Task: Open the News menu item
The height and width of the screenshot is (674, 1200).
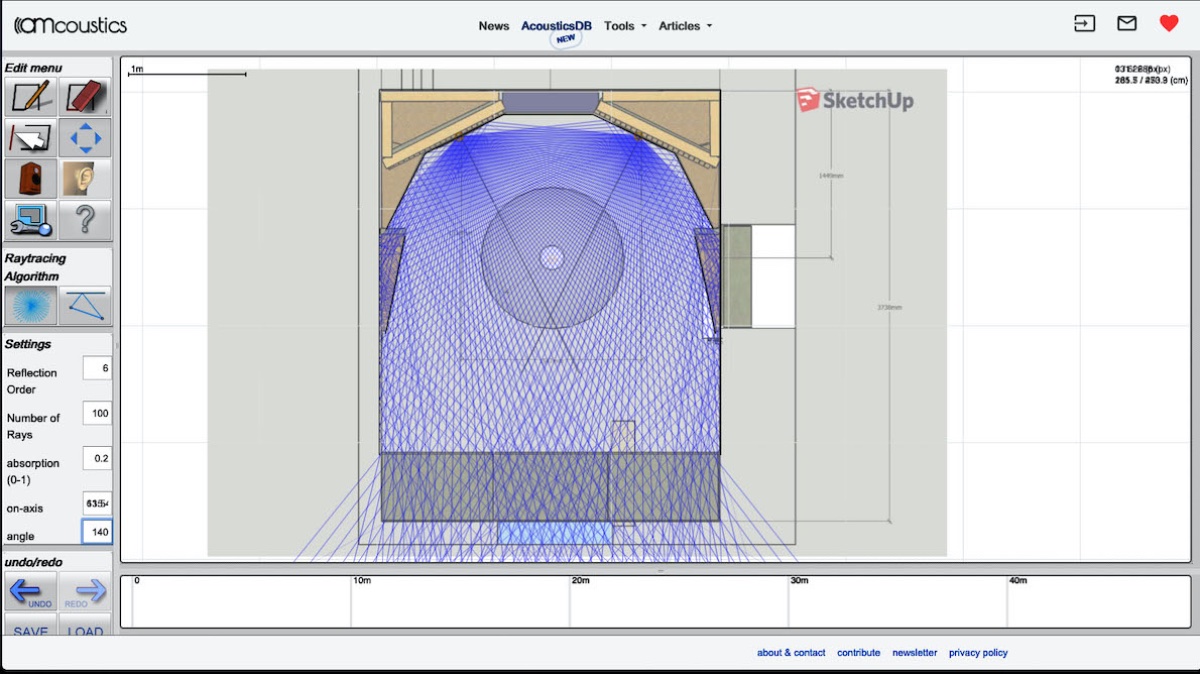Action: pos(493,26)
